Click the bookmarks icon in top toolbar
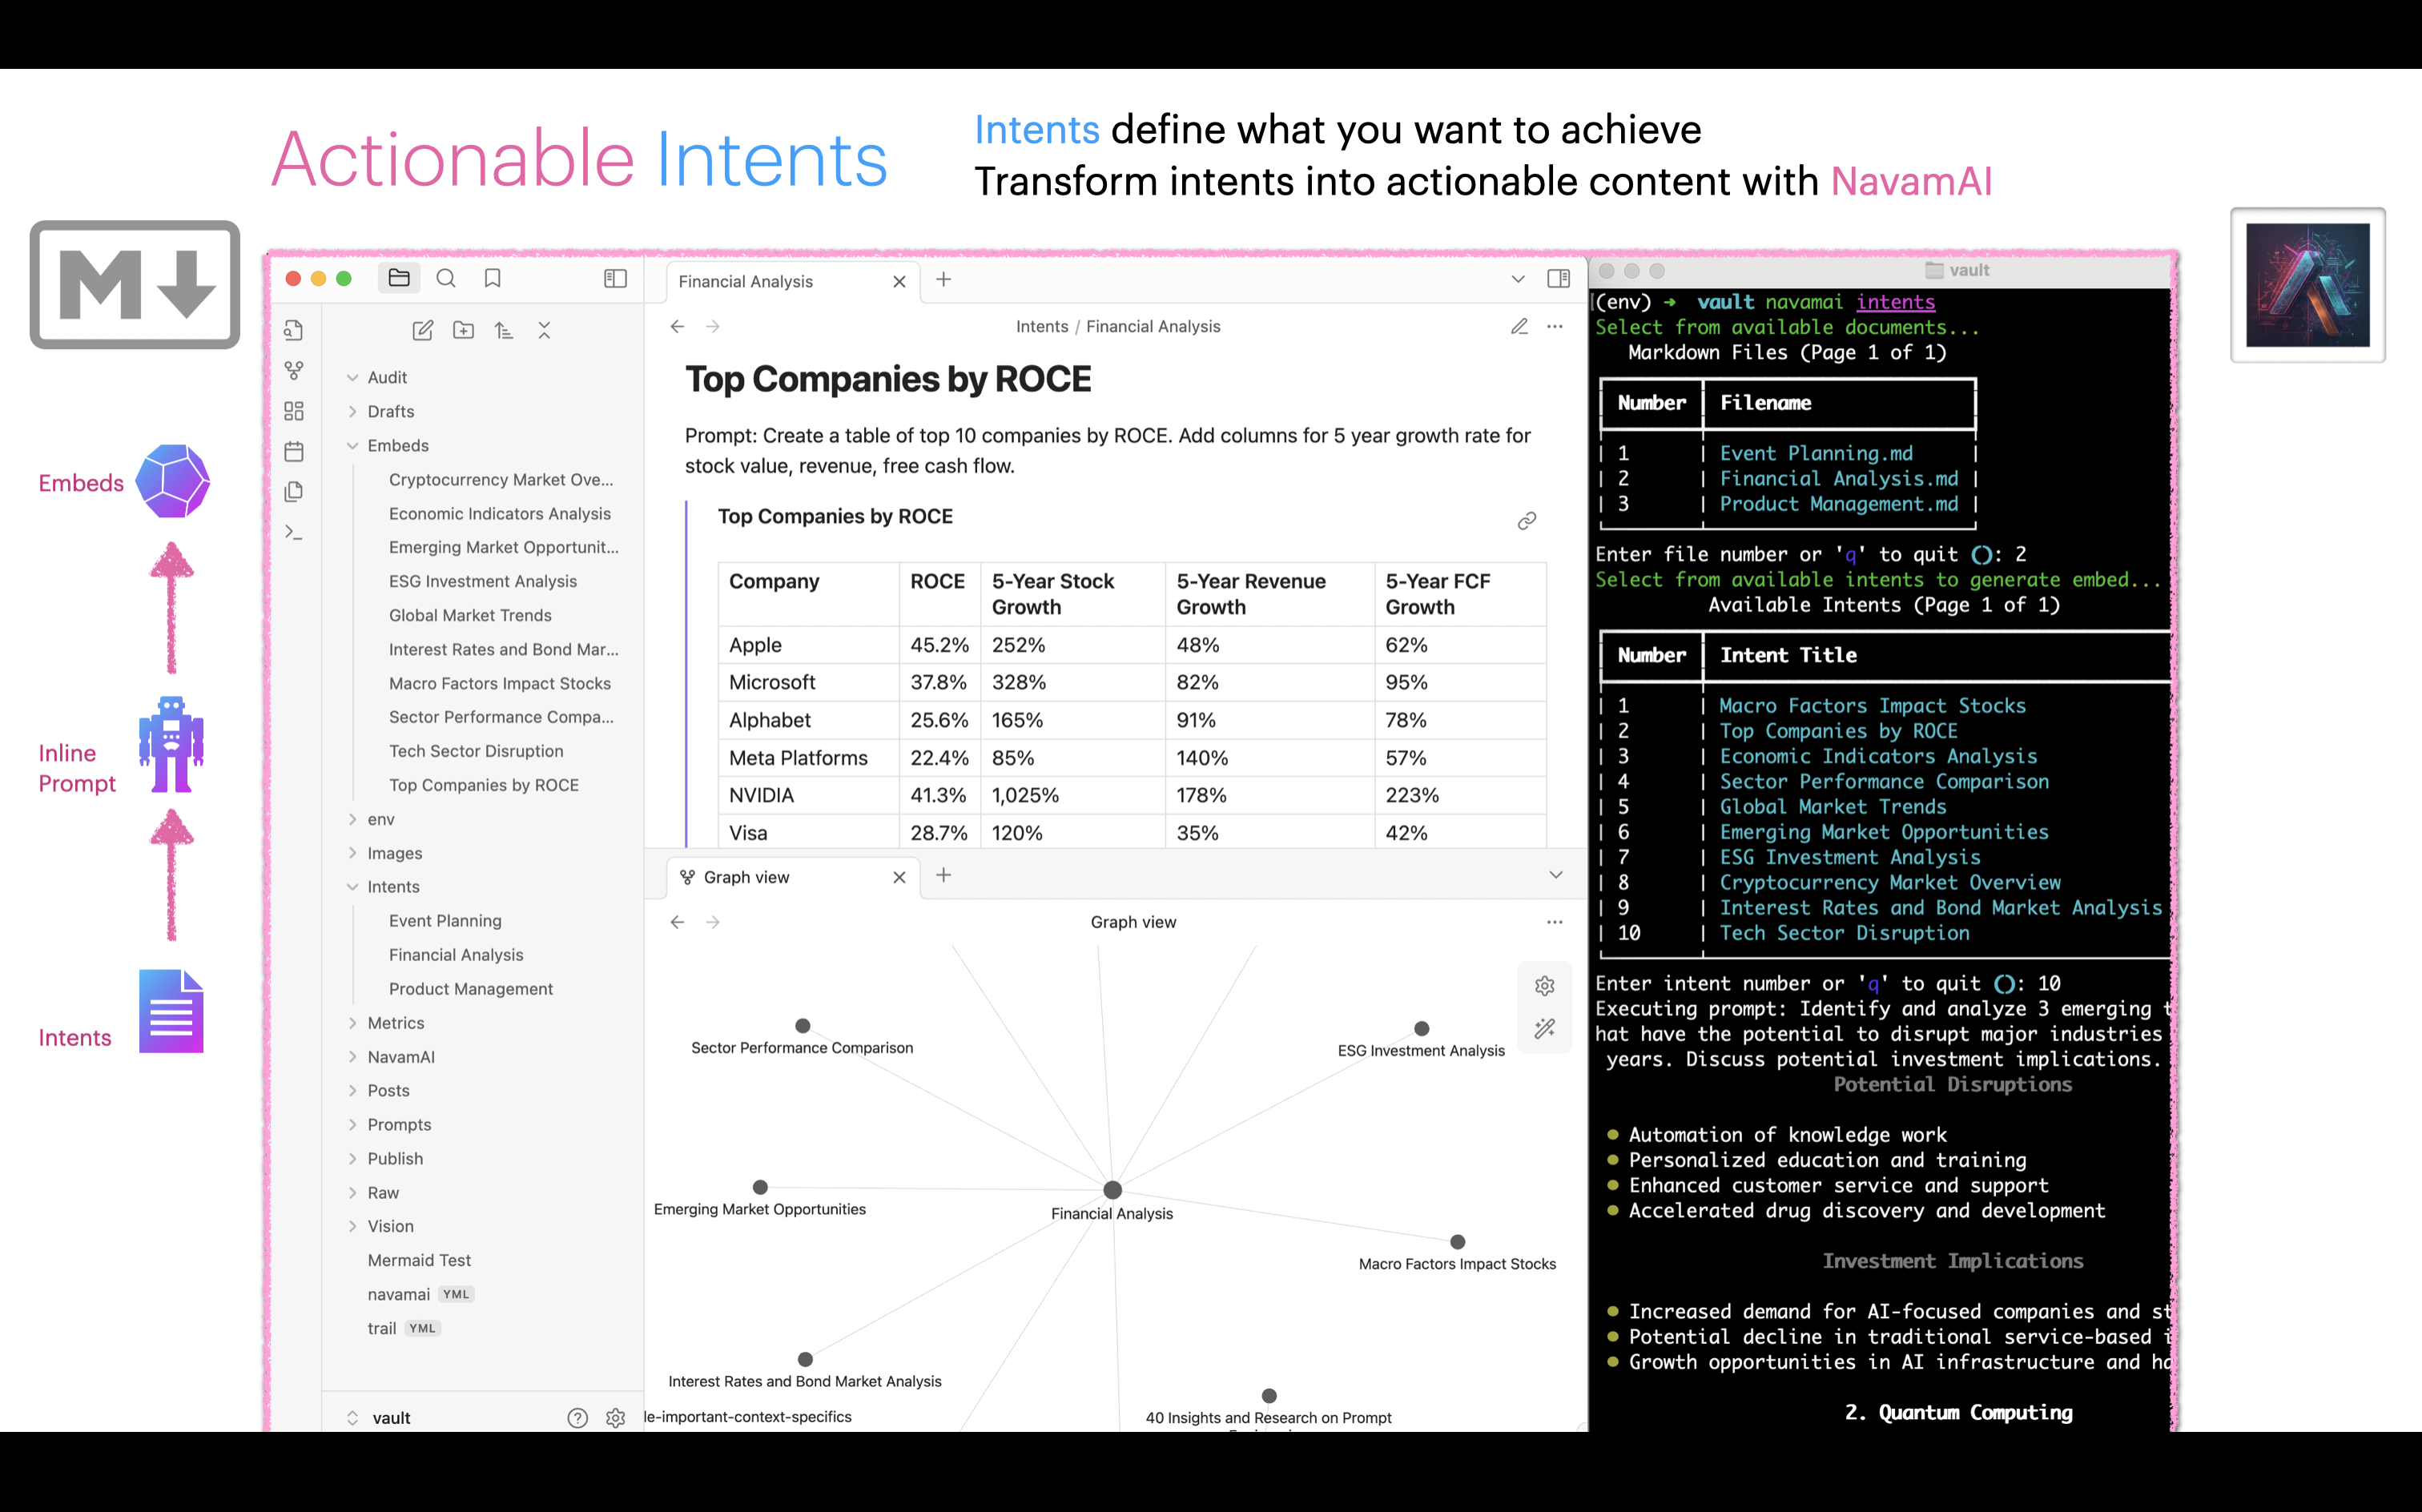 coord(492,279)
